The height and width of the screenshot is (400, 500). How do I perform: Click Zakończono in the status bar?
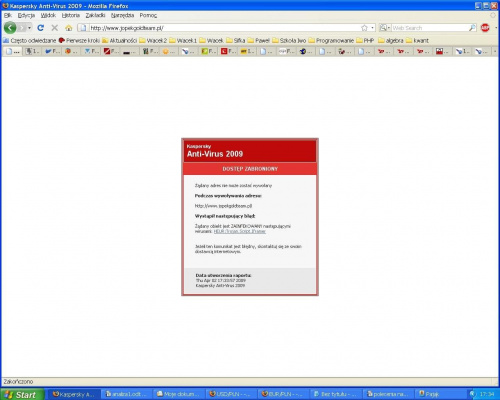tap(18, 382)
